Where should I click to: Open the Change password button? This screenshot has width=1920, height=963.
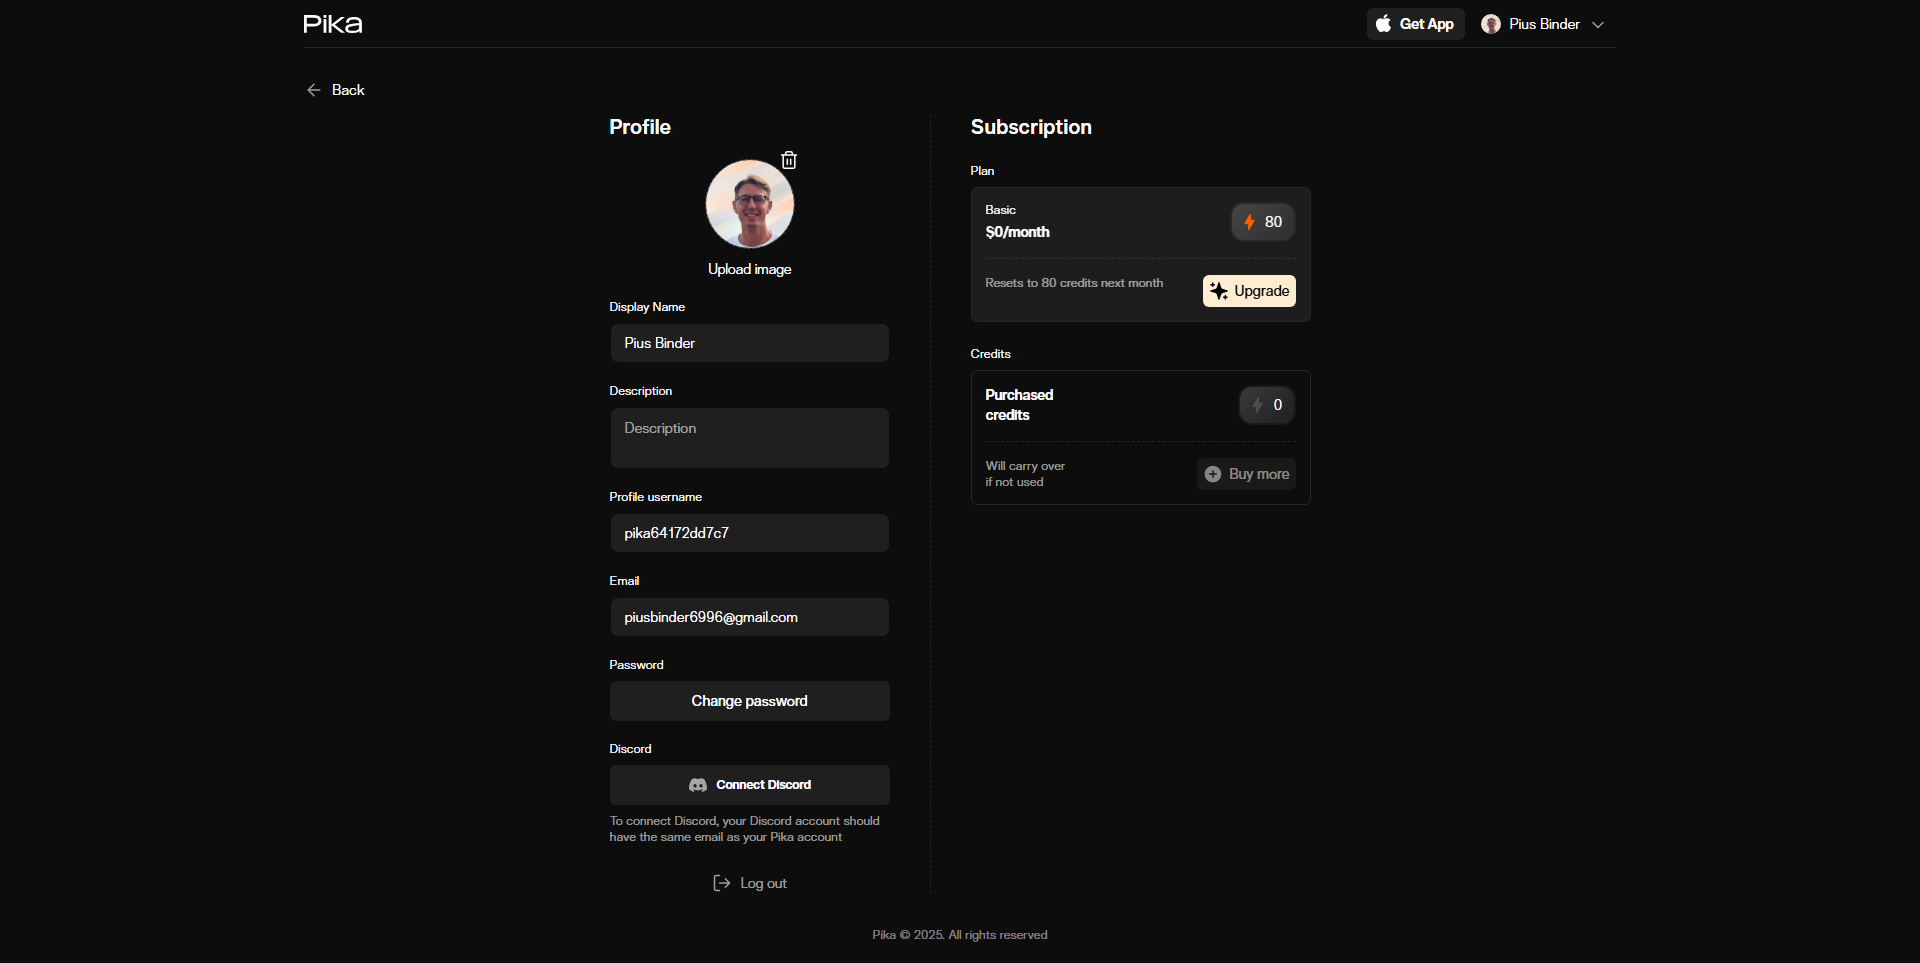coord(749,701)
